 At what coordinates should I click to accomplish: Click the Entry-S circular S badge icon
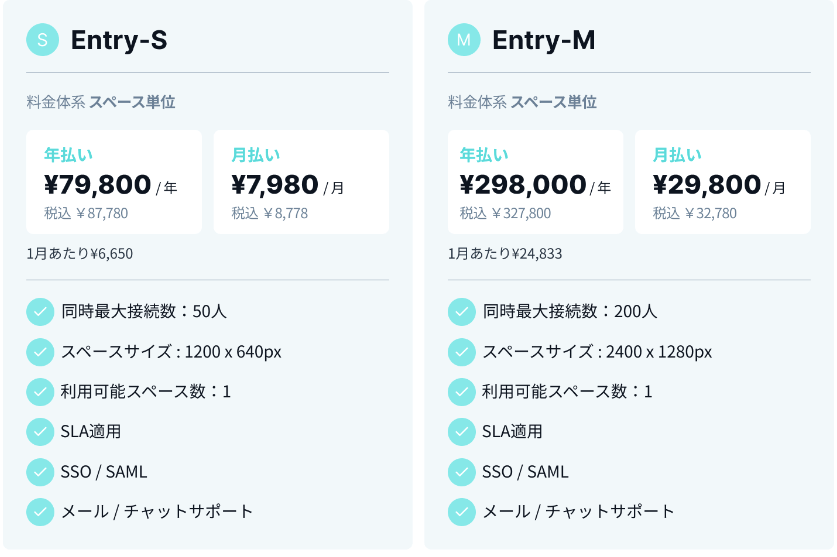[42, 40]
